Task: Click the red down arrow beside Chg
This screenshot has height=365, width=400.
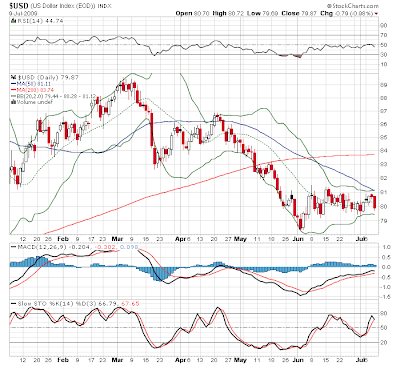Action: pos(377,14)
